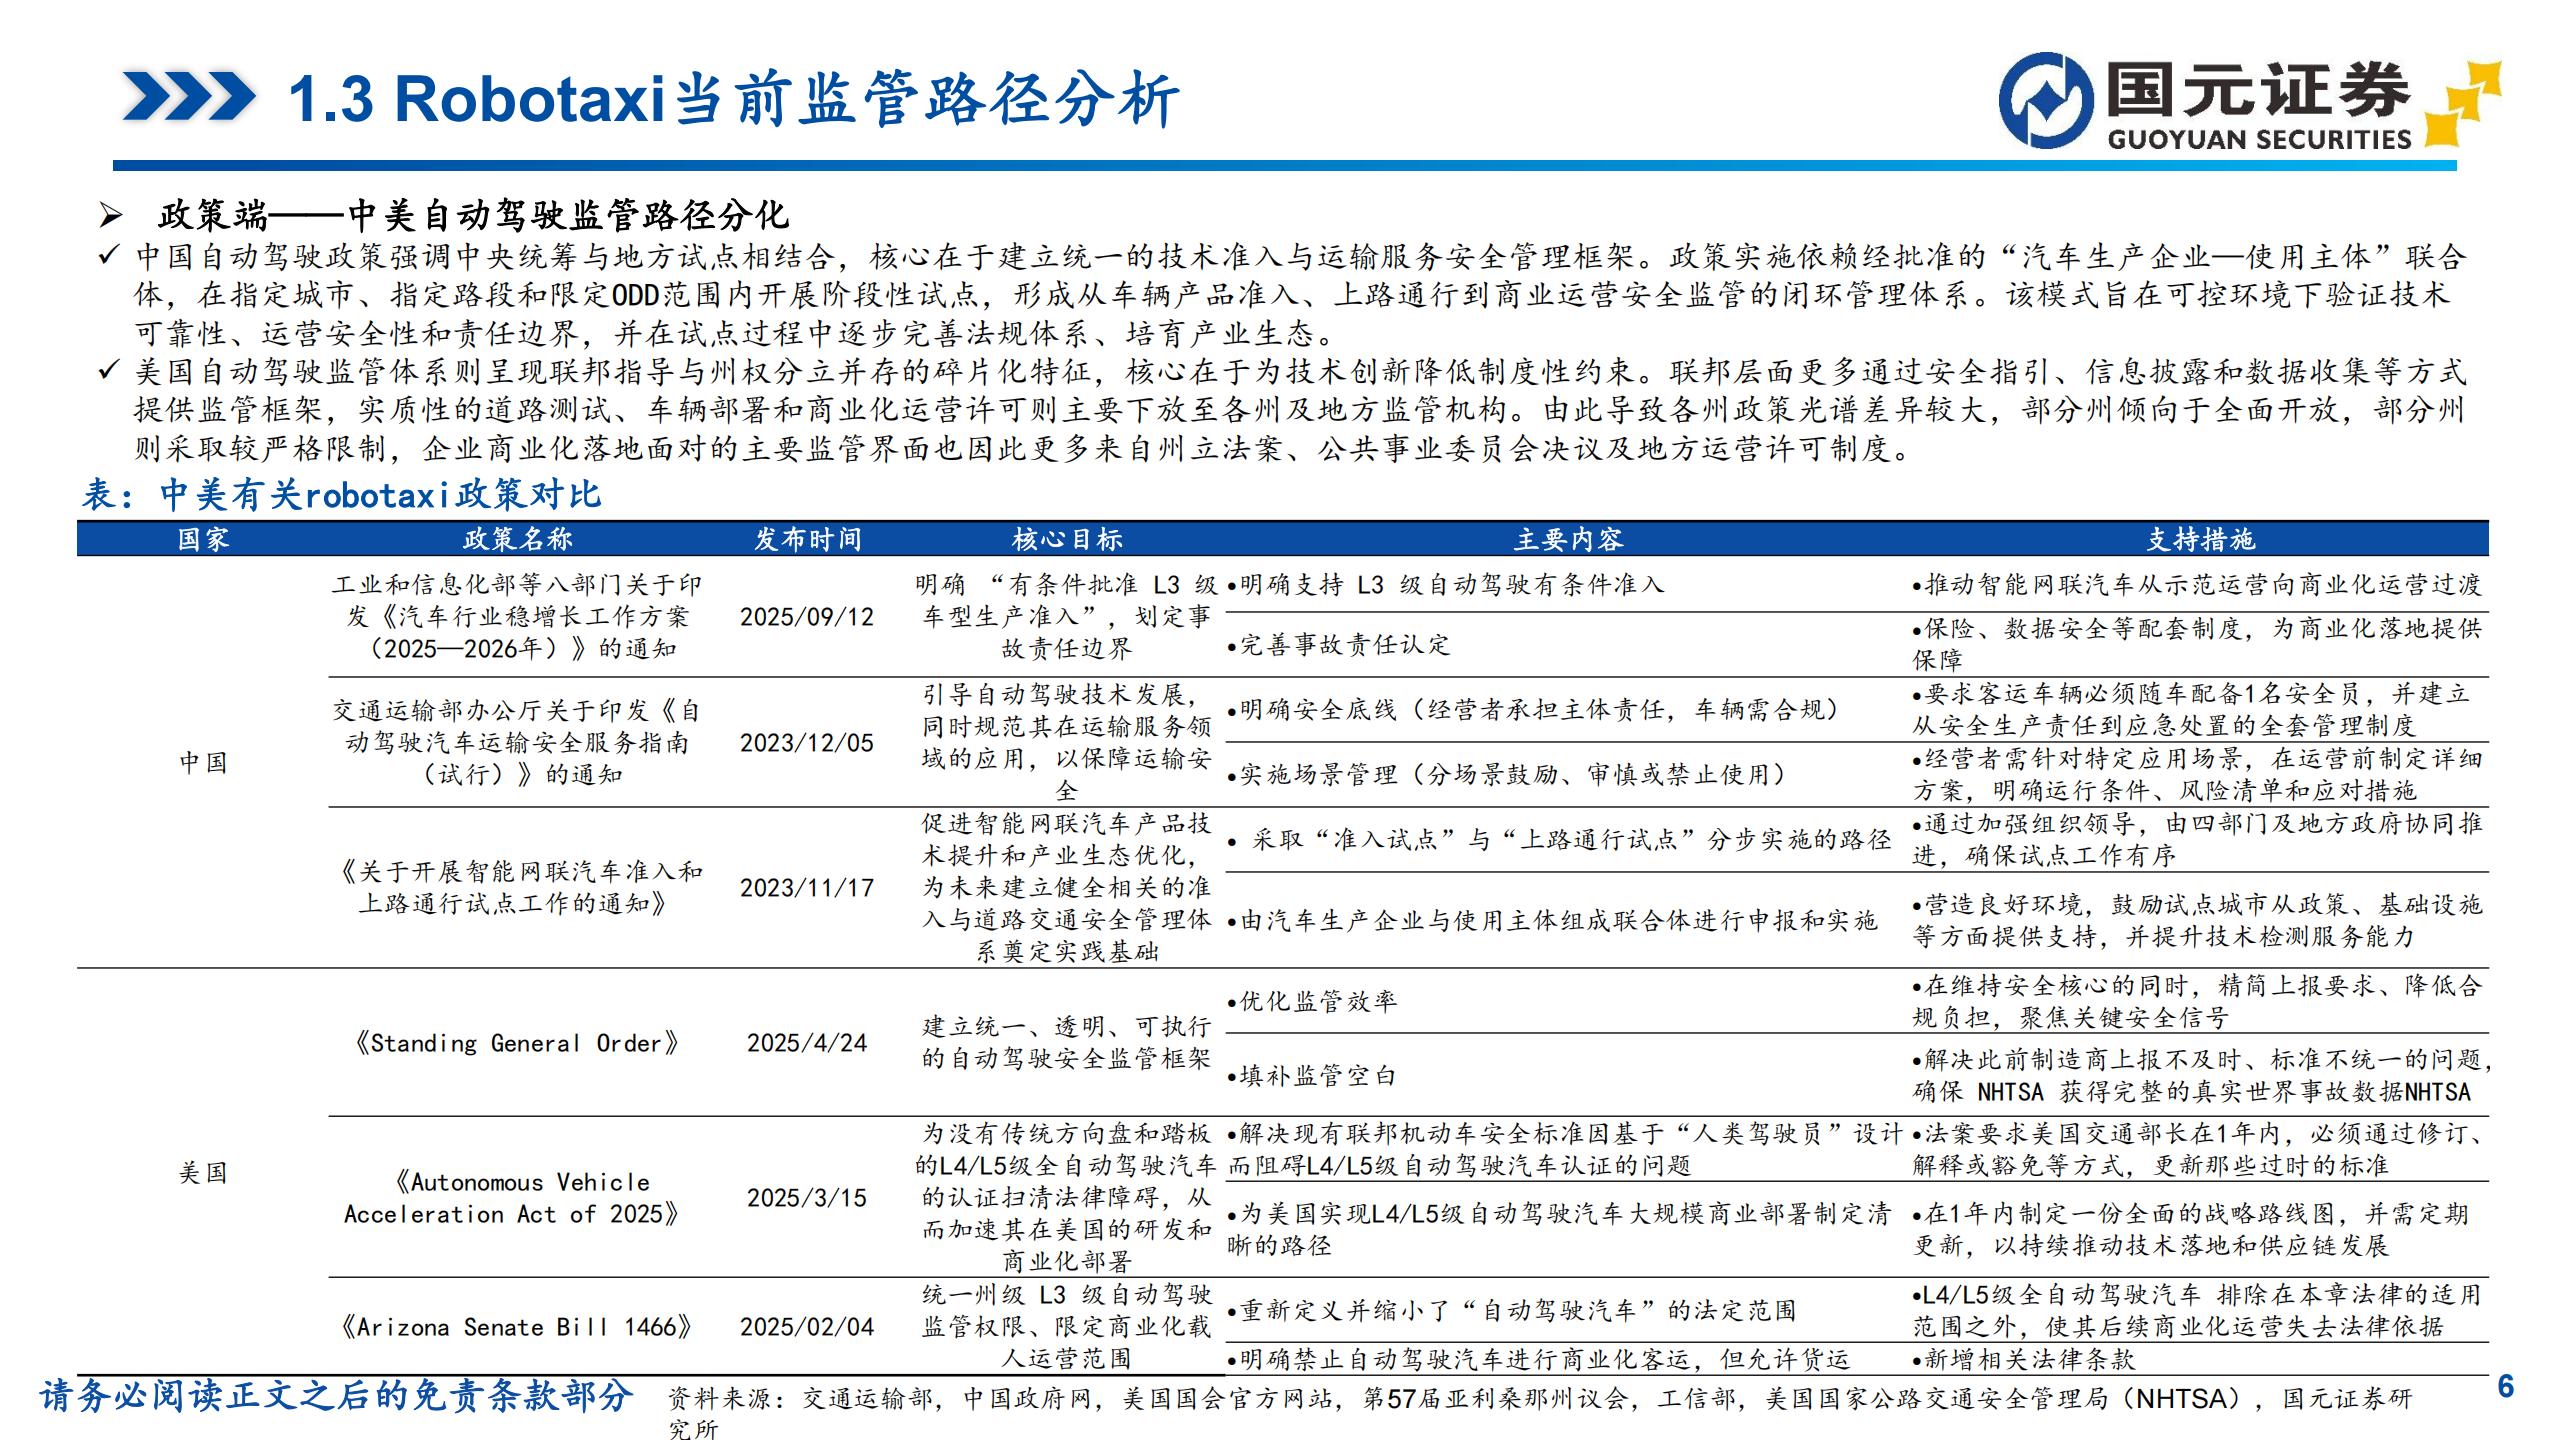2560x1440 pixels.
Task: Click the bullet '明确安全底线（经营者承担主体责任…）'
Action: [x=1534, y=711]
